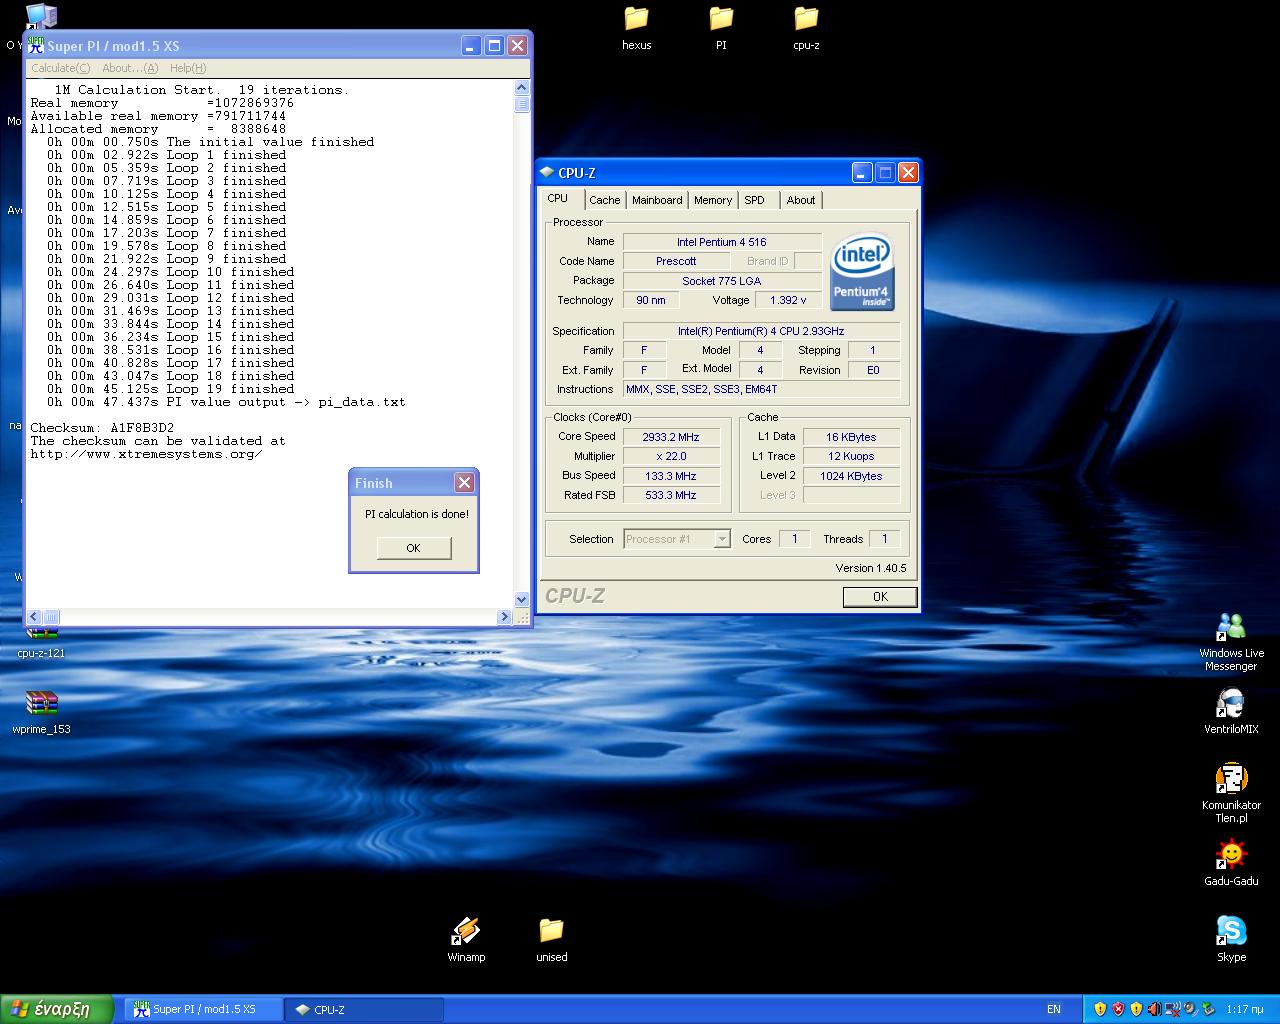Activate CPU-Z taskbar button
The image size is (1280, 1024).
(x=364, y=1010)
